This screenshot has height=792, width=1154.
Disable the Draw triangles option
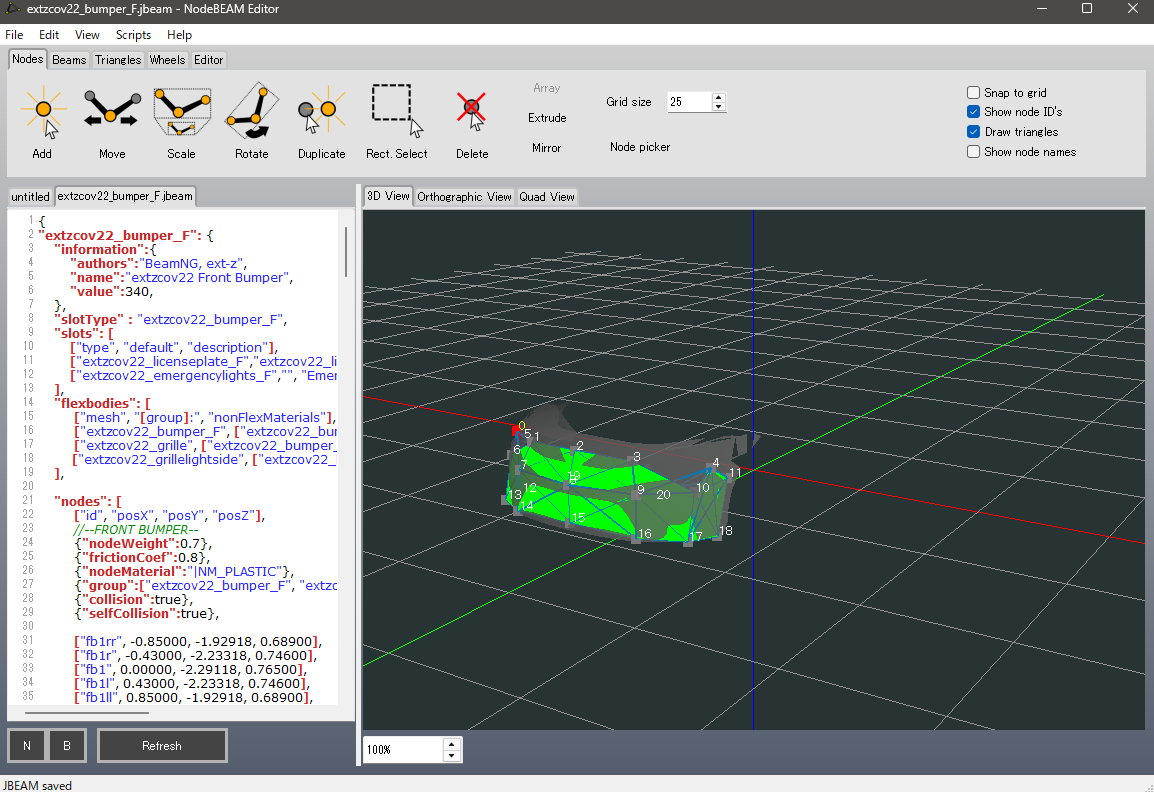click(x=974, y=132)
